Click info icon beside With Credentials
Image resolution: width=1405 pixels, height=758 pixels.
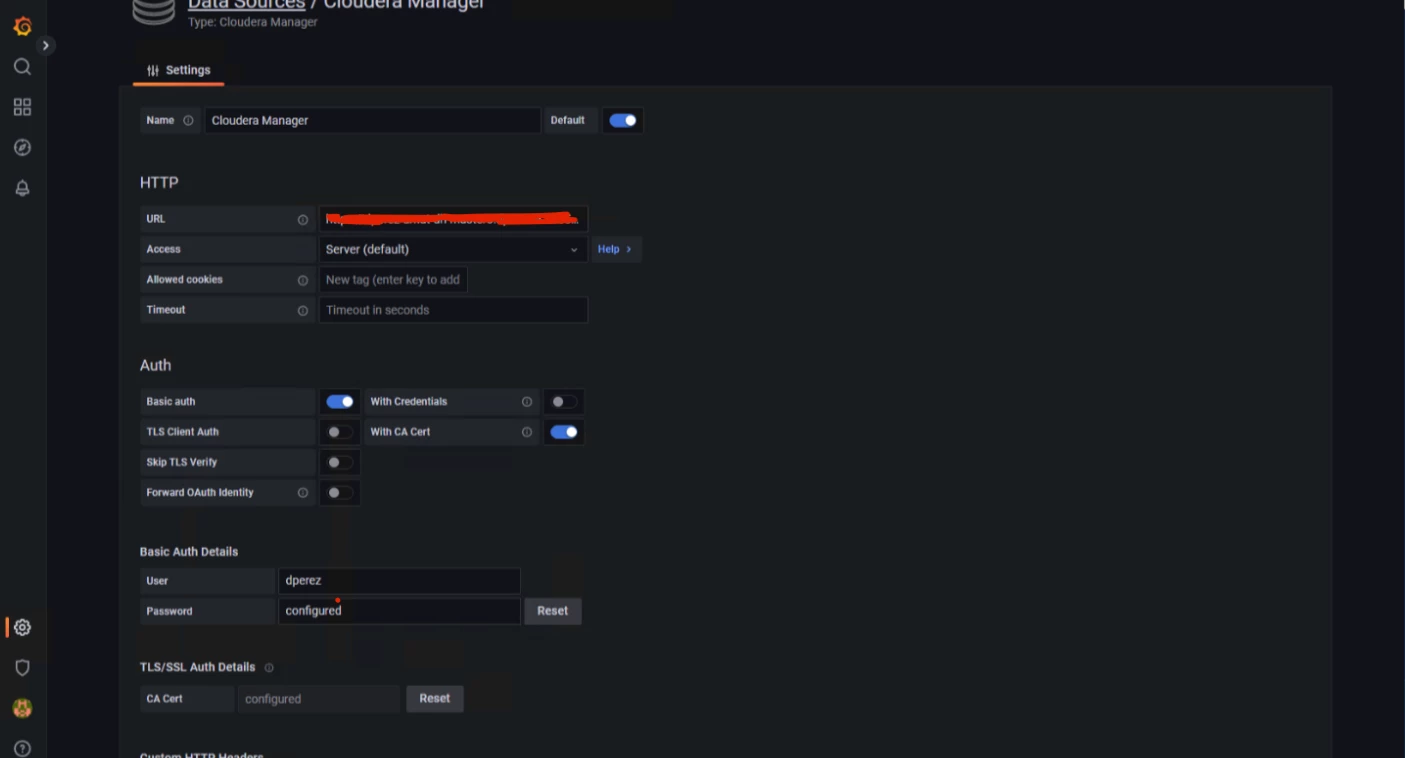coord(527,402)
